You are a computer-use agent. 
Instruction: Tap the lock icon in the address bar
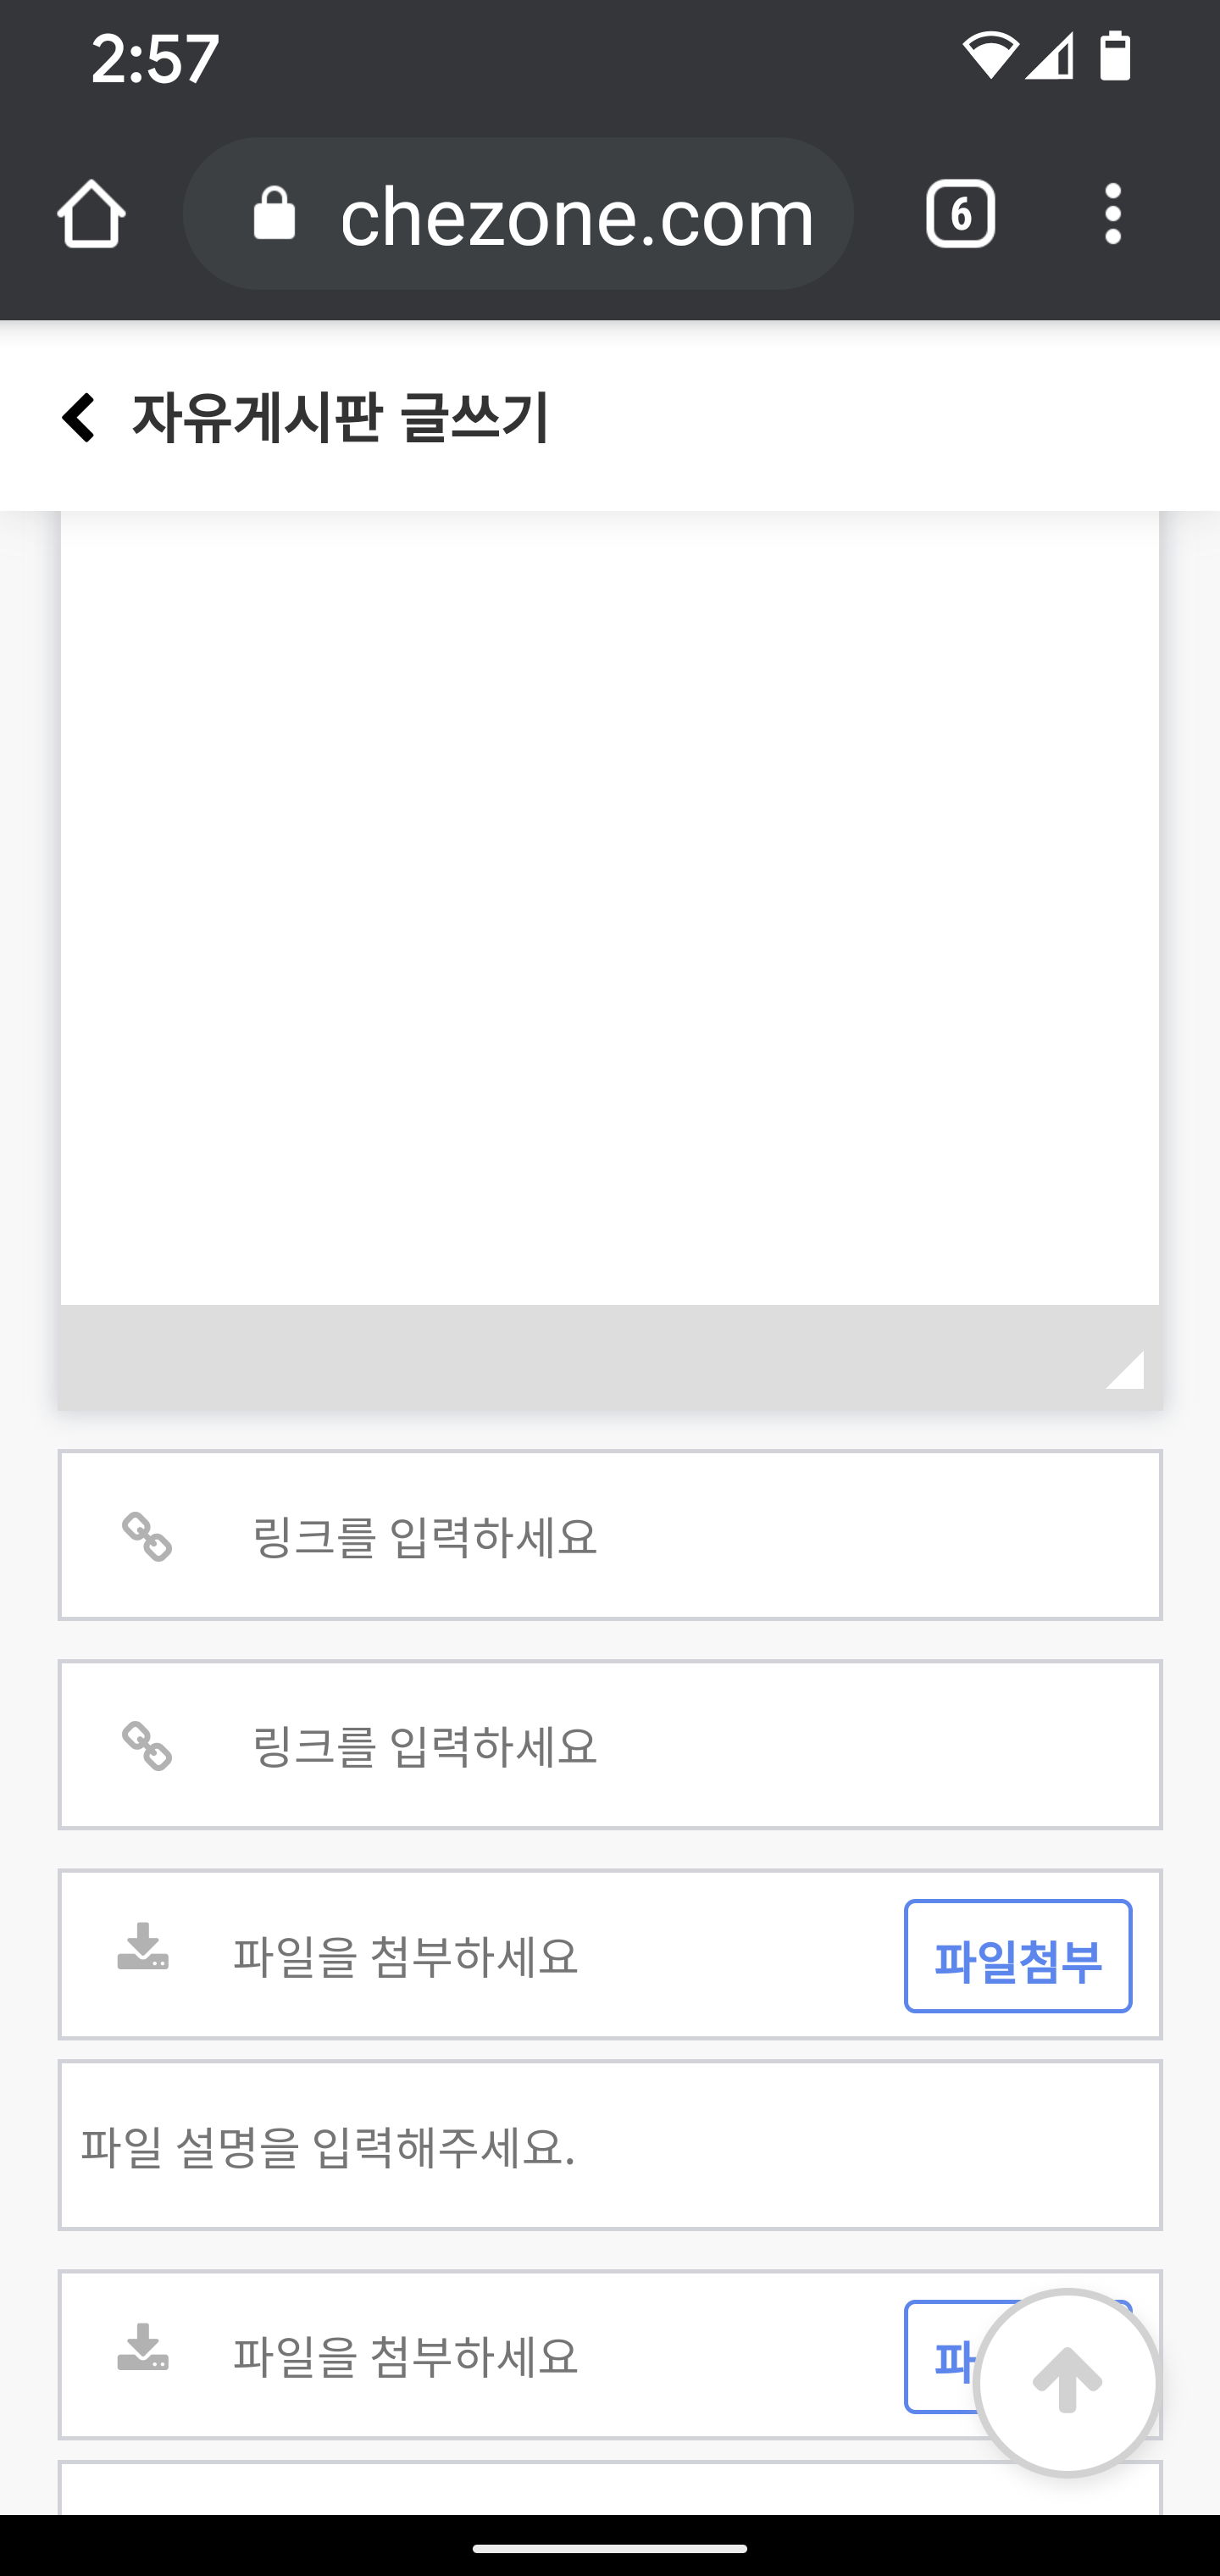point(274,214)
